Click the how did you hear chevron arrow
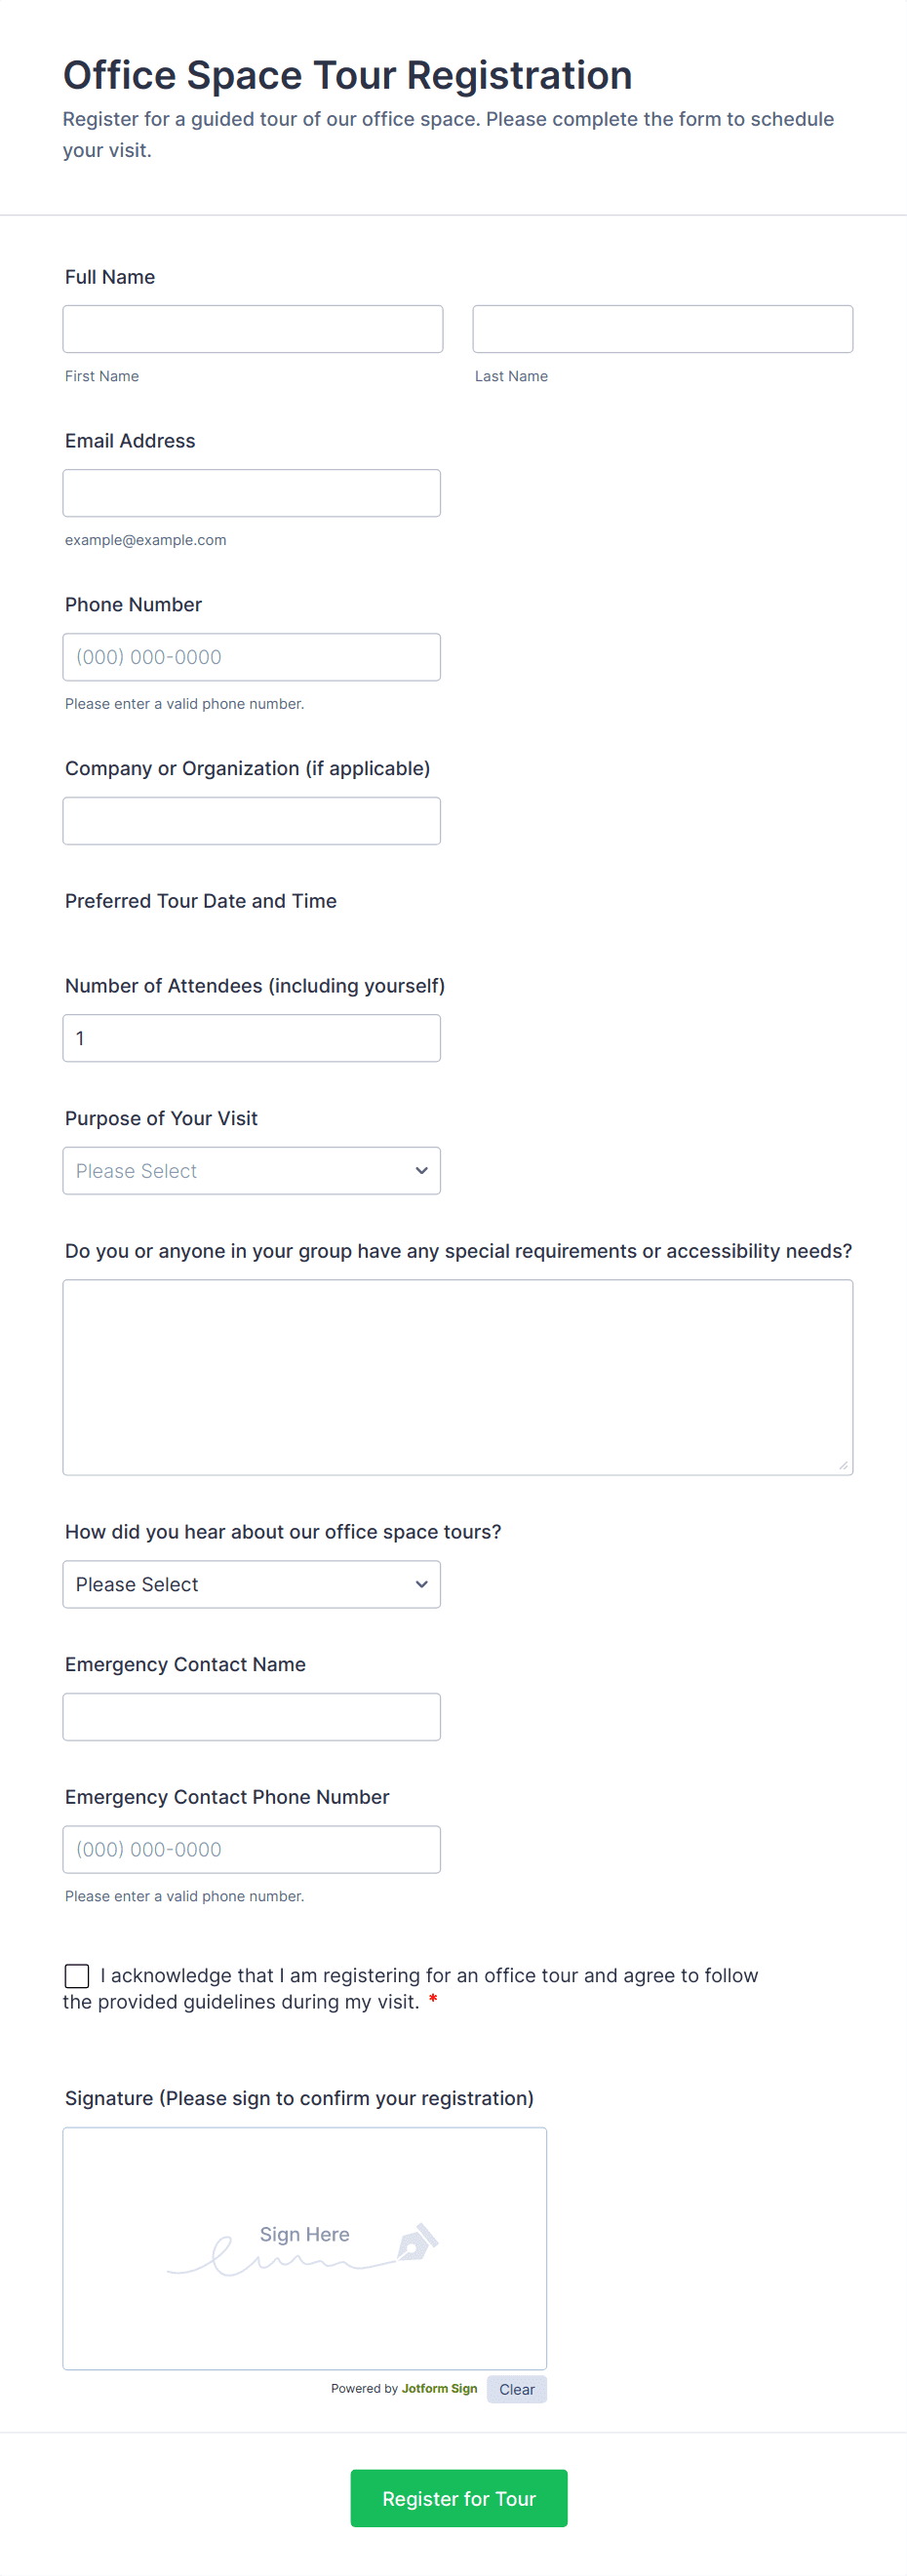This screenshot has height=2576, width=907. click(x=422, y=1584)
